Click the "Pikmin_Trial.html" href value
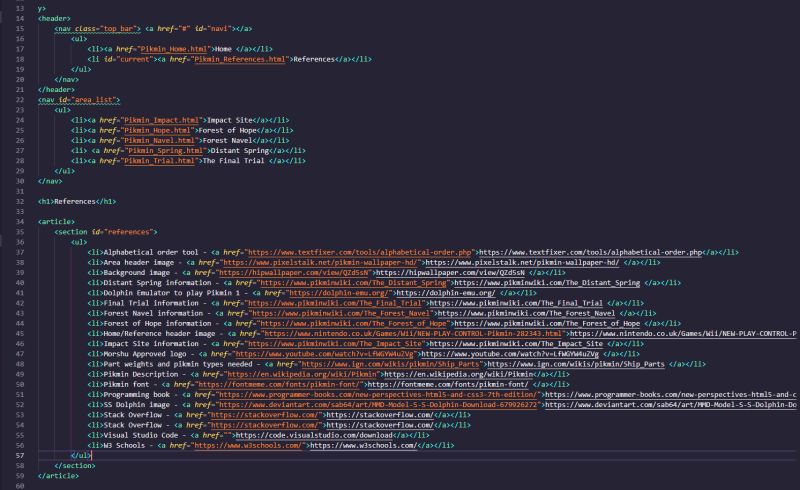The width and height of the screenshot is (800, 490). click(159, 161)
